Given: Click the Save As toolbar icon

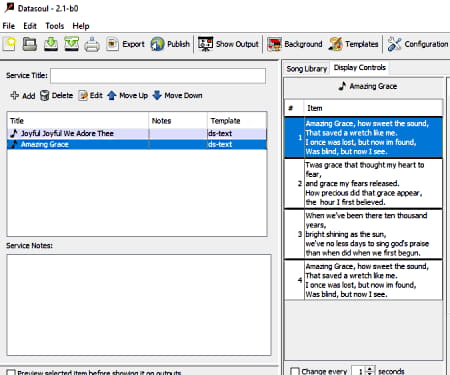Looking at the screenshot, I should click(x=71, y=44).
